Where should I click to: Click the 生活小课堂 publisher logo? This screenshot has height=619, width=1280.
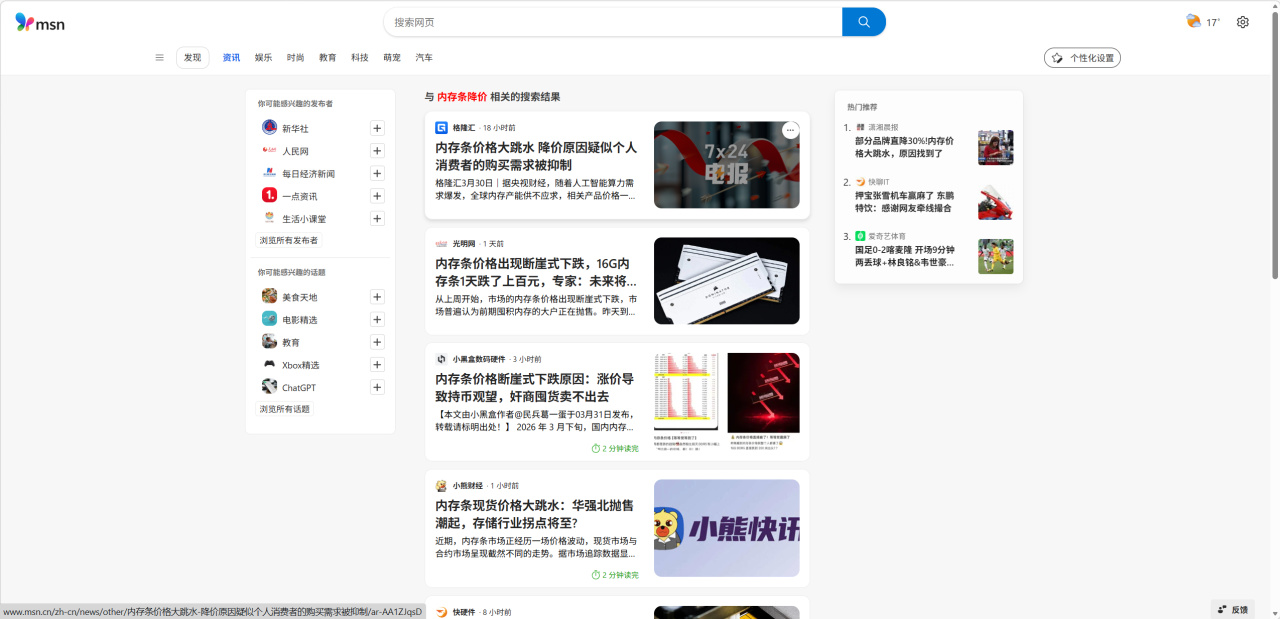click(270, 218)
